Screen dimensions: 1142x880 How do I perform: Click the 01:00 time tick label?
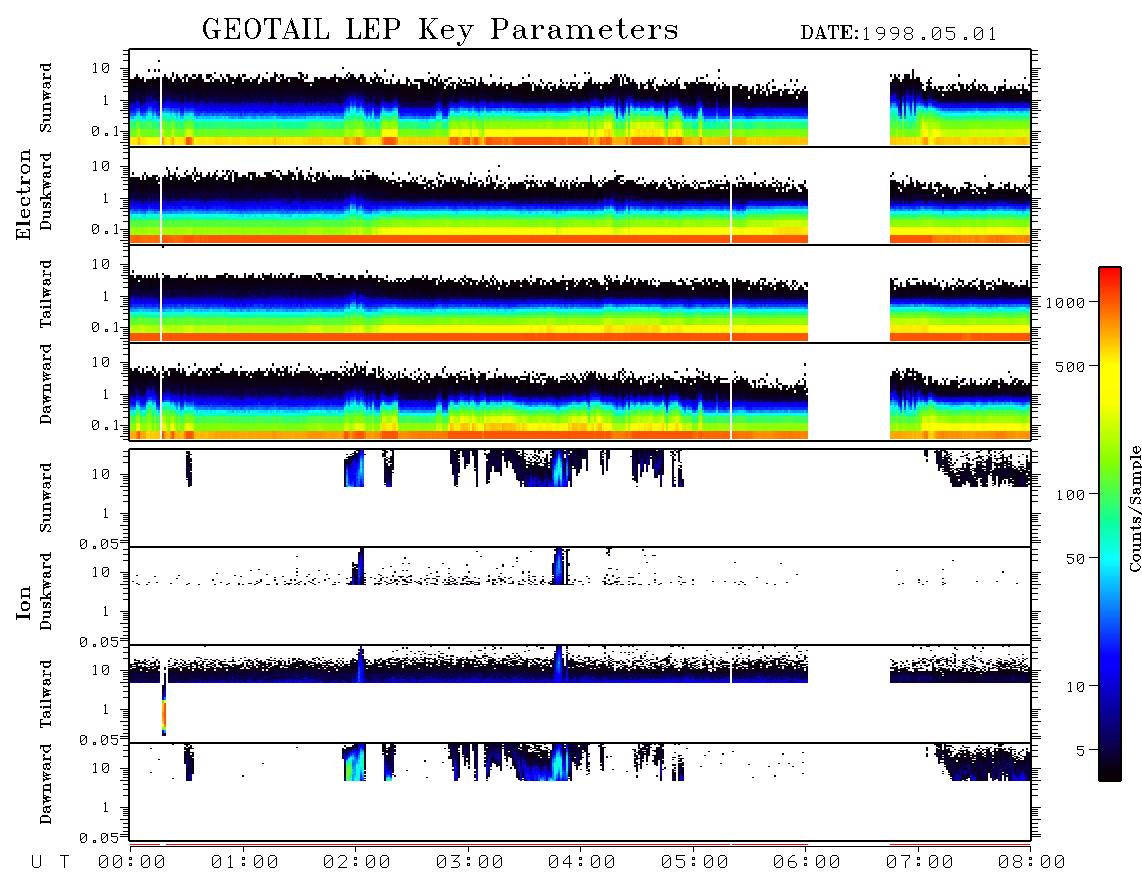coord(245,863)
